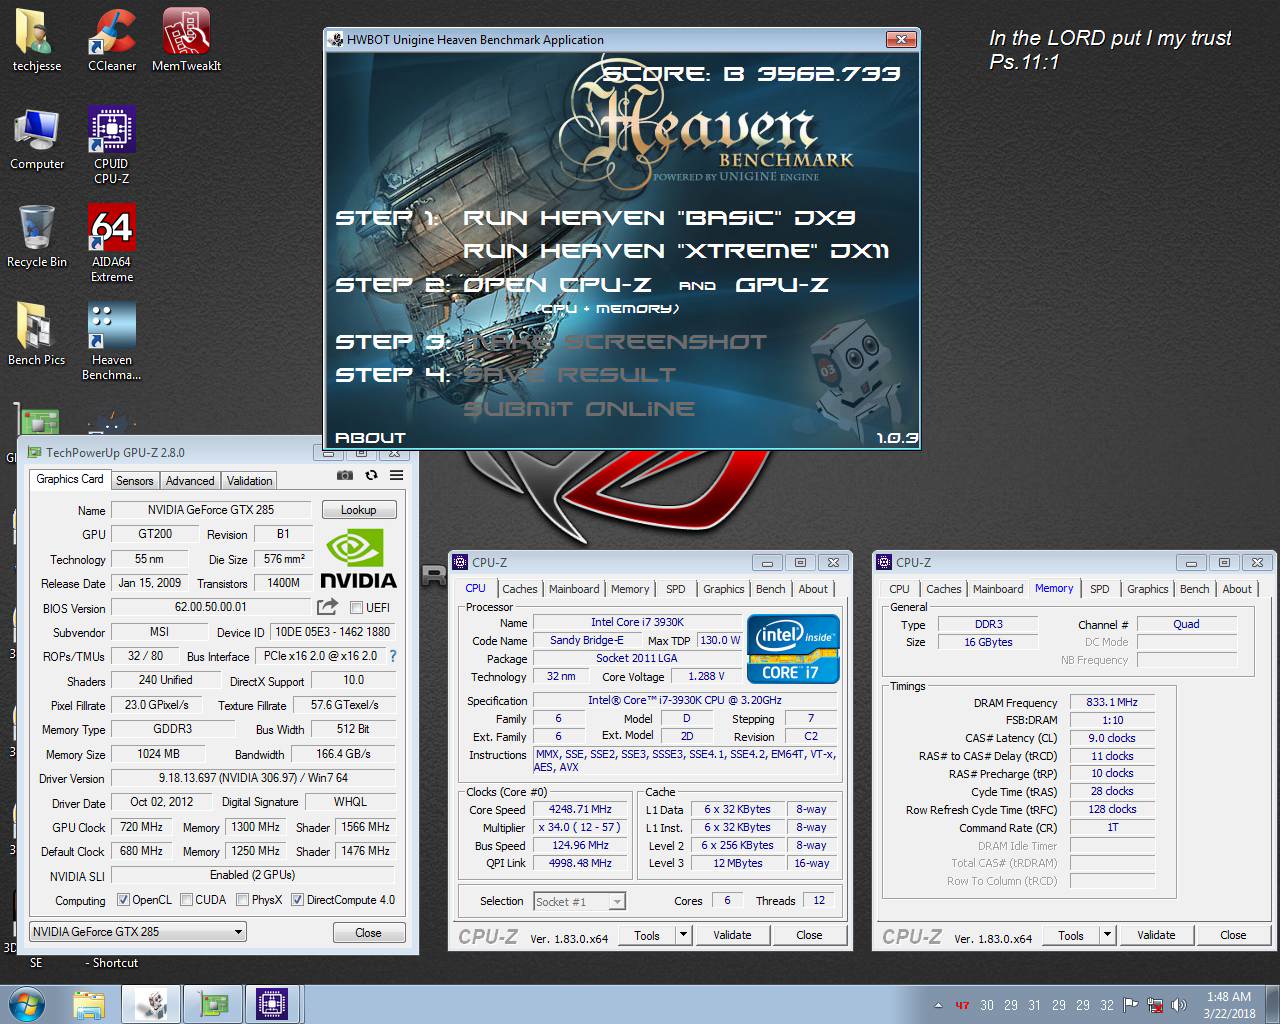The width and height of the screenshot is (1280, 1024).
Task: Toggle the OpenCL checkbox
Action: tap(123, 900)
